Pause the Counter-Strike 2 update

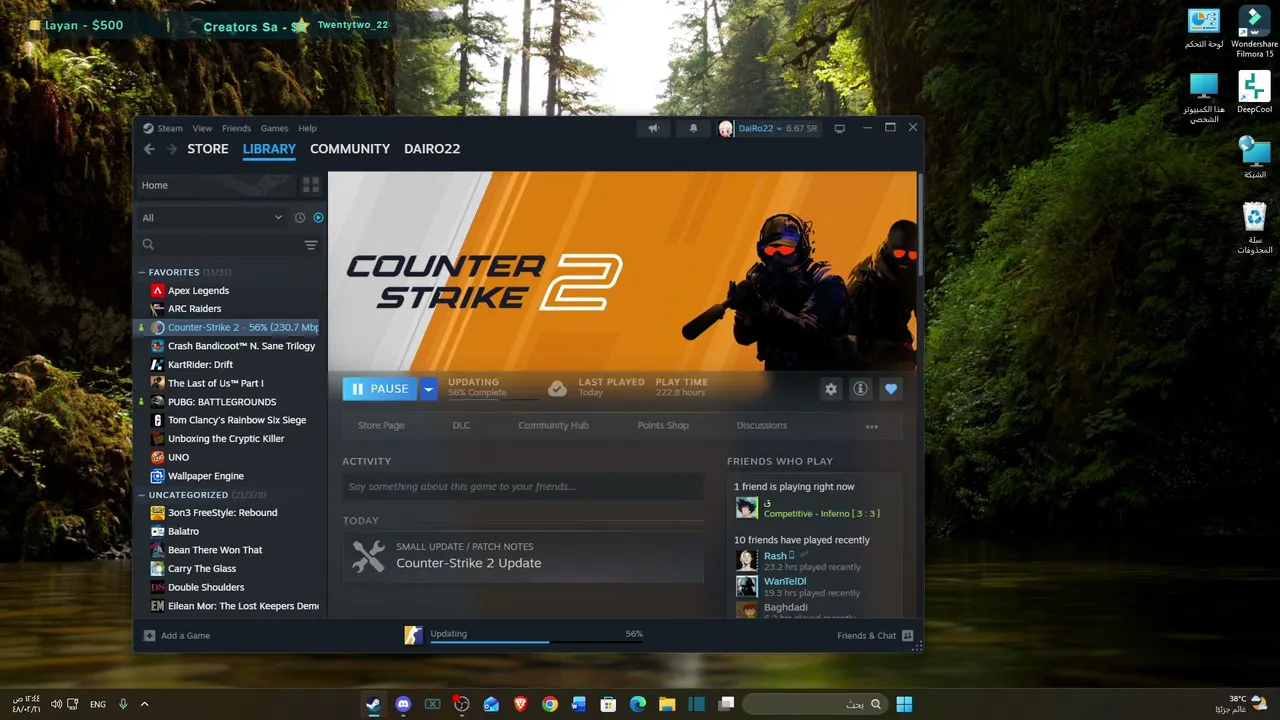(x=380, y=389)
